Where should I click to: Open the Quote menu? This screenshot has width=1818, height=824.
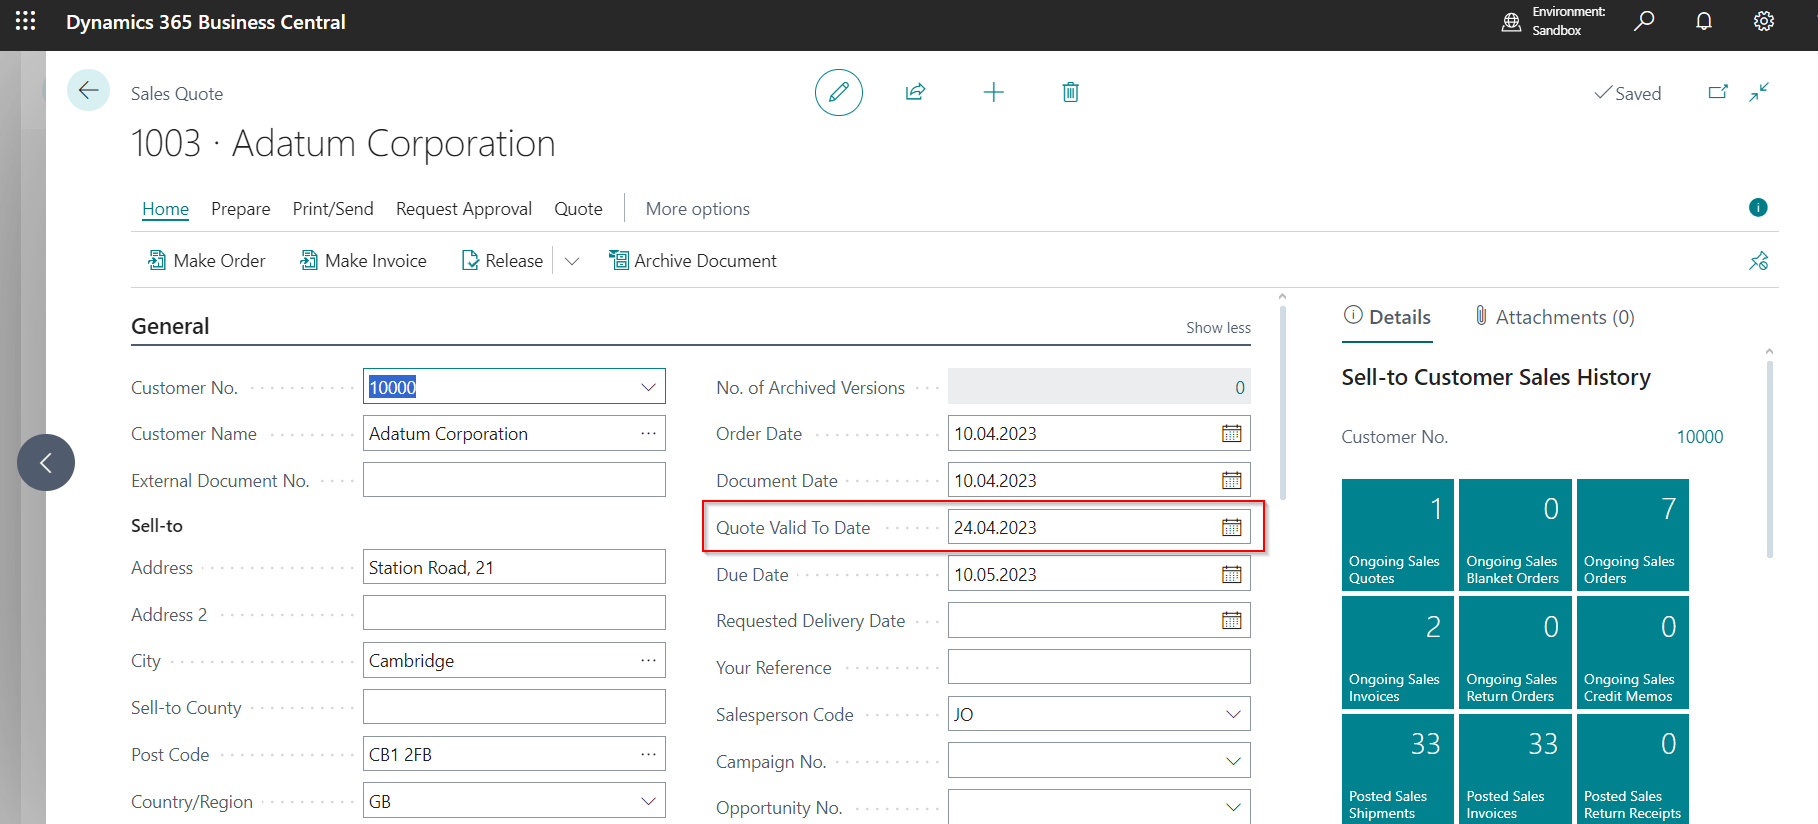pyautogui.click(x=578, y=209)
